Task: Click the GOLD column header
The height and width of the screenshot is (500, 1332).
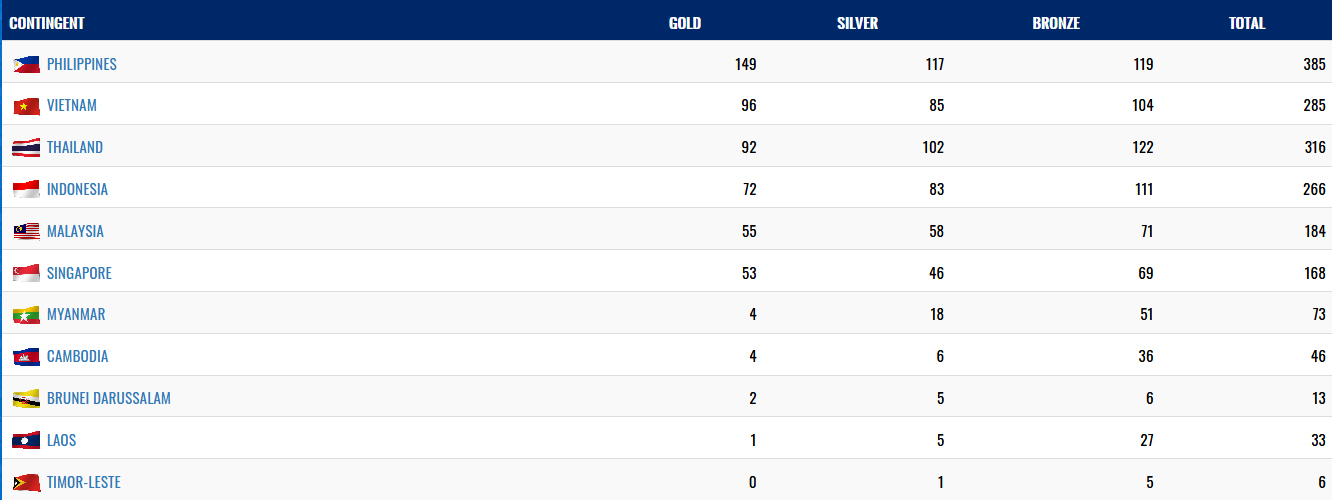Action: (x=685, y=23)
